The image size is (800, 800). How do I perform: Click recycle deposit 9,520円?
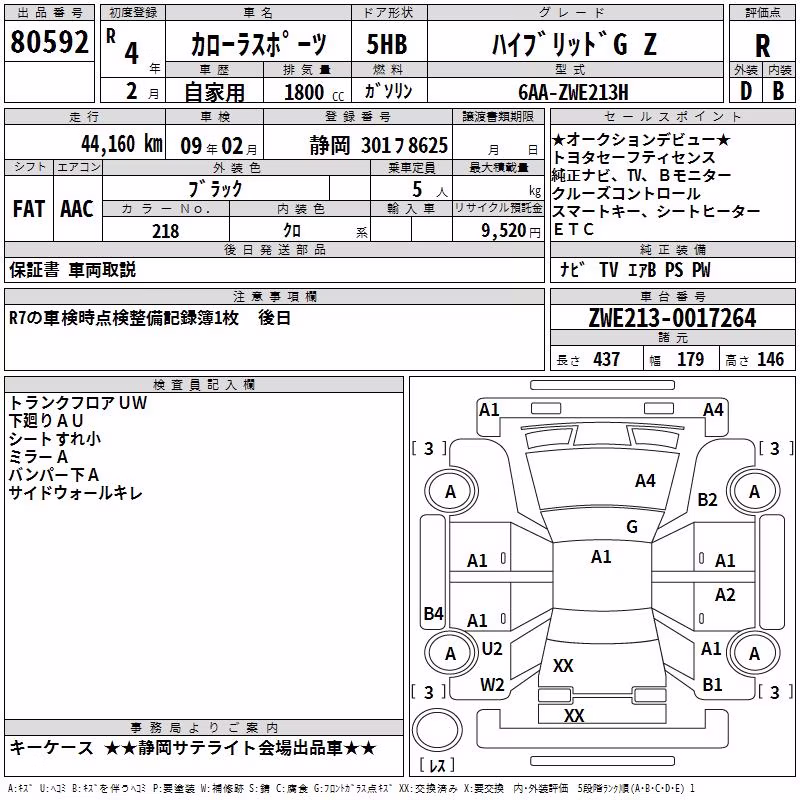click(511, 231)
